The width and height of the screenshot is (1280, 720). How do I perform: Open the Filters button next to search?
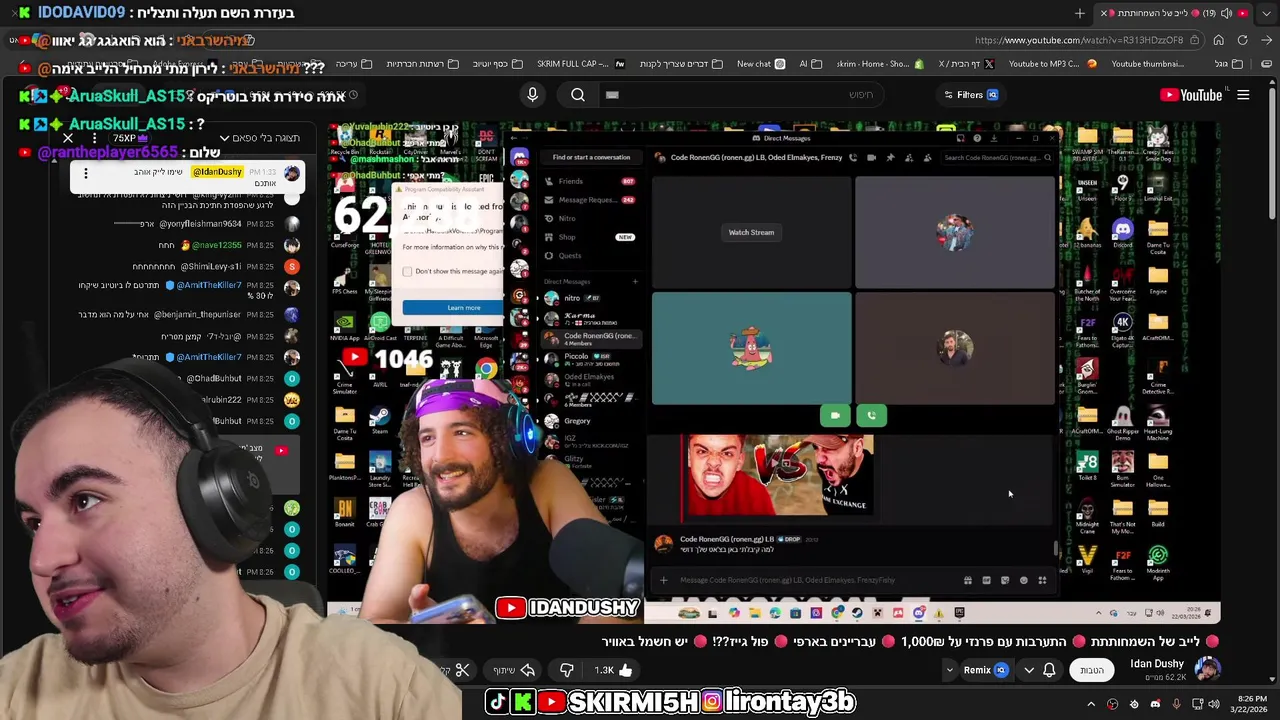970,95
